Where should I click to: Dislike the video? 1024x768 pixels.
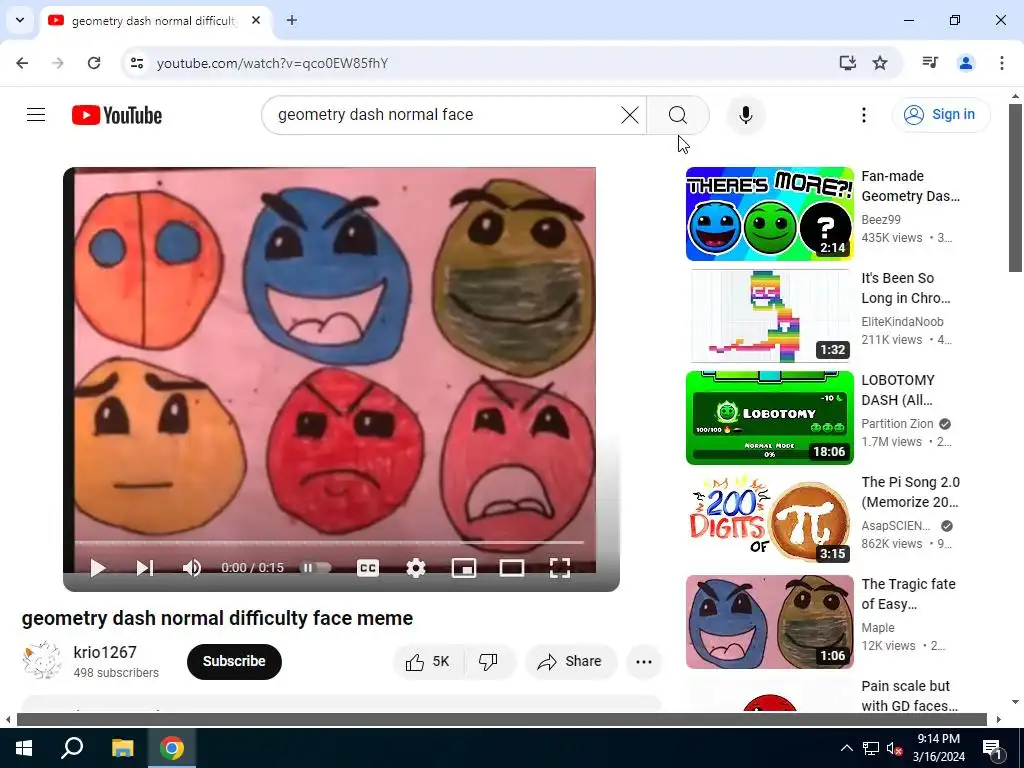(488, 662)
